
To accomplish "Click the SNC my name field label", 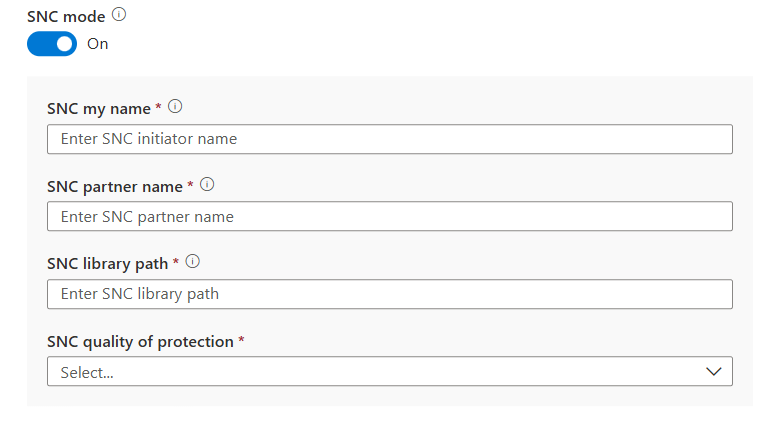I will click(x=98, y=108).
